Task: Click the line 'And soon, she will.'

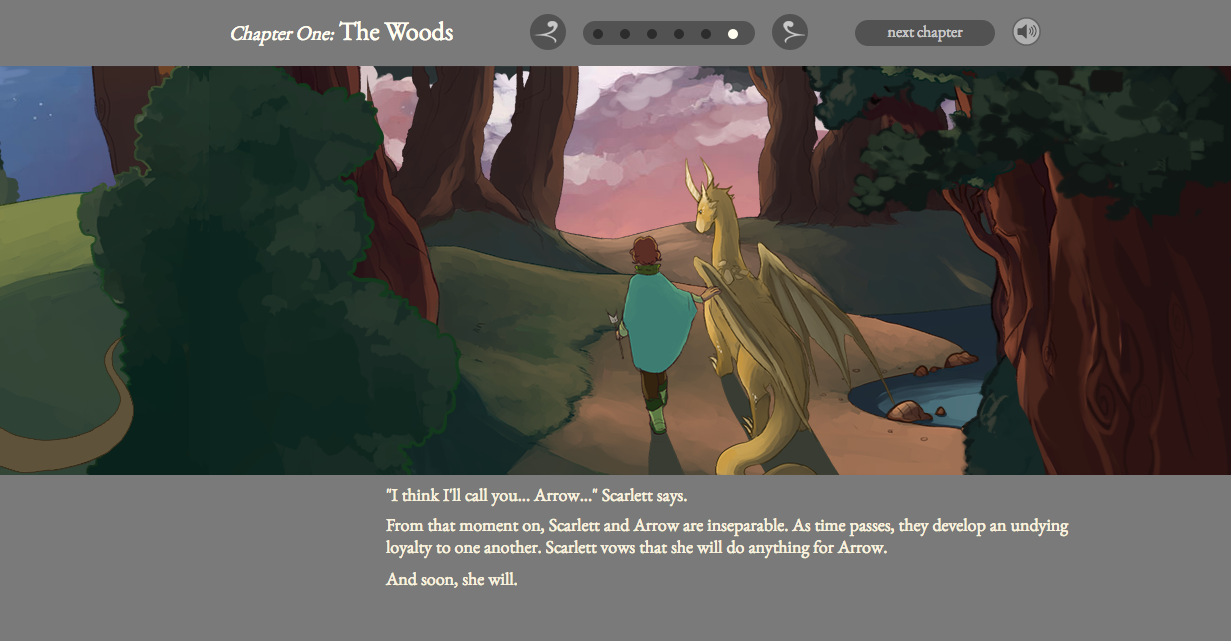Action: click(x=452, y=579)
